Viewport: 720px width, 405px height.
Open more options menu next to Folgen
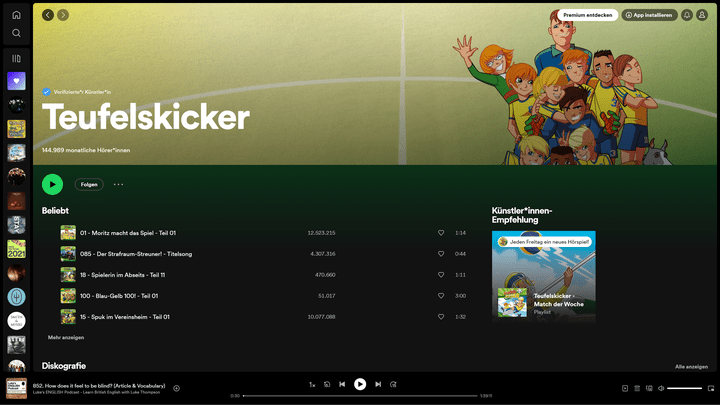pos(118,184)
